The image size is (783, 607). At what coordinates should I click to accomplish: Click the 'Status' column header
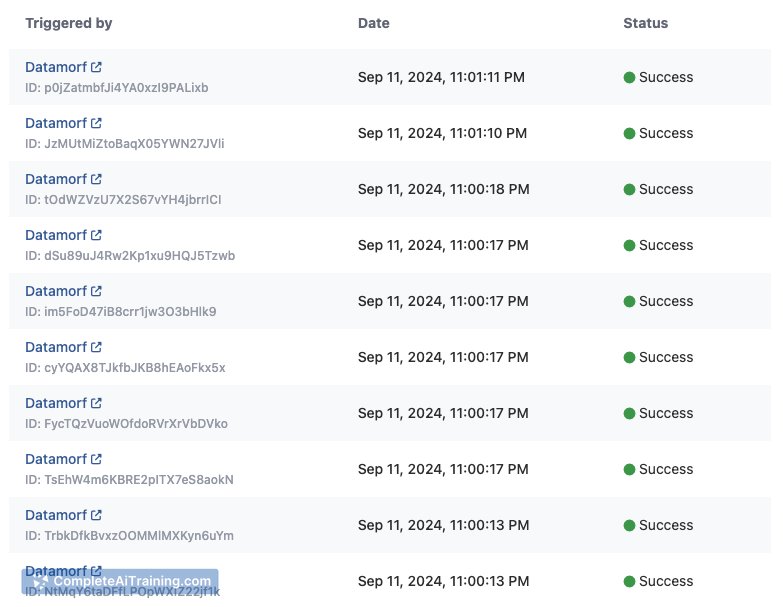point(645,23)
